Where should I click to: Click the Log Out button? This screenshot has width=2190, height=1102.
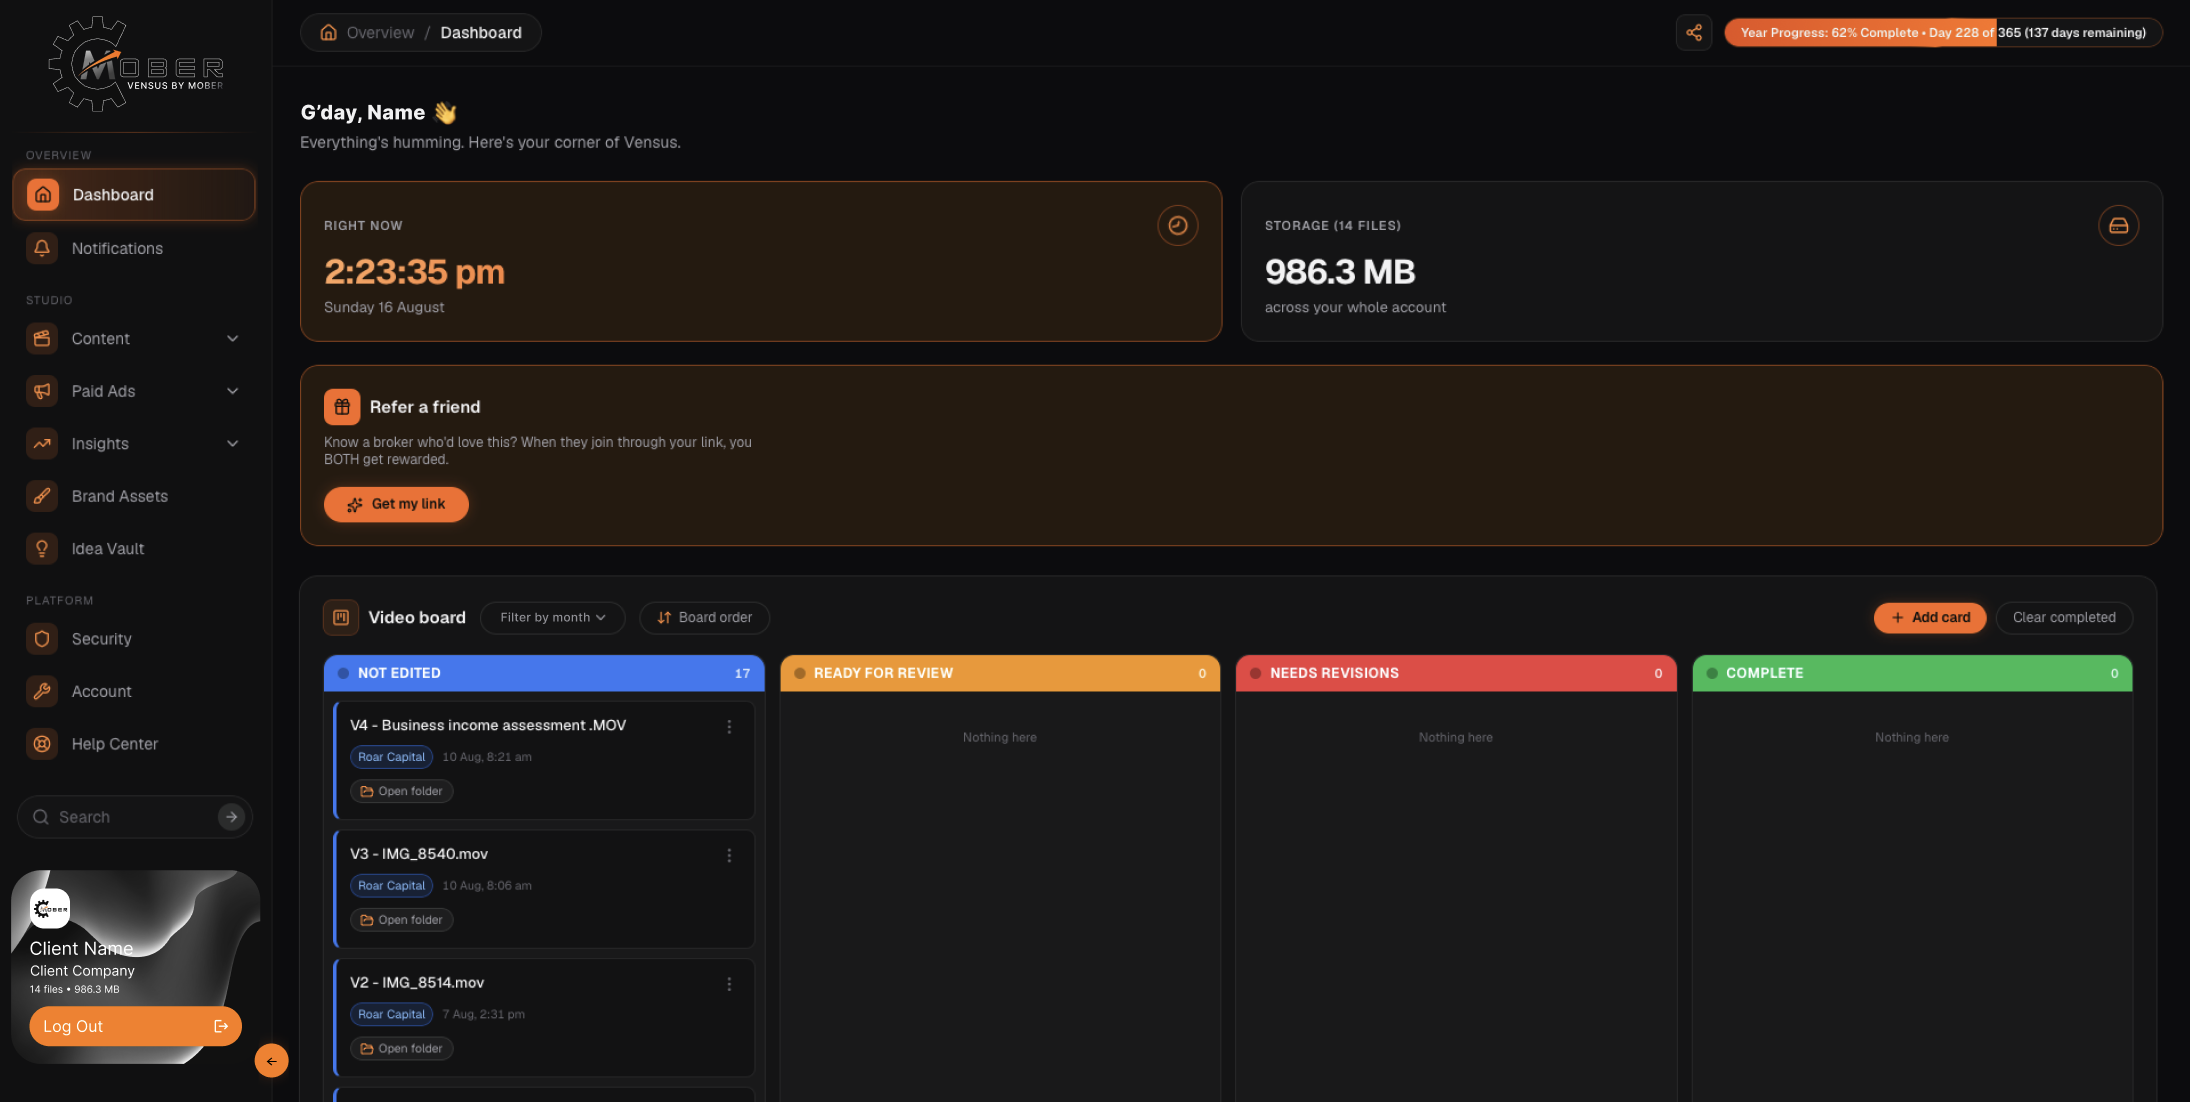[x=135, y=1027]
